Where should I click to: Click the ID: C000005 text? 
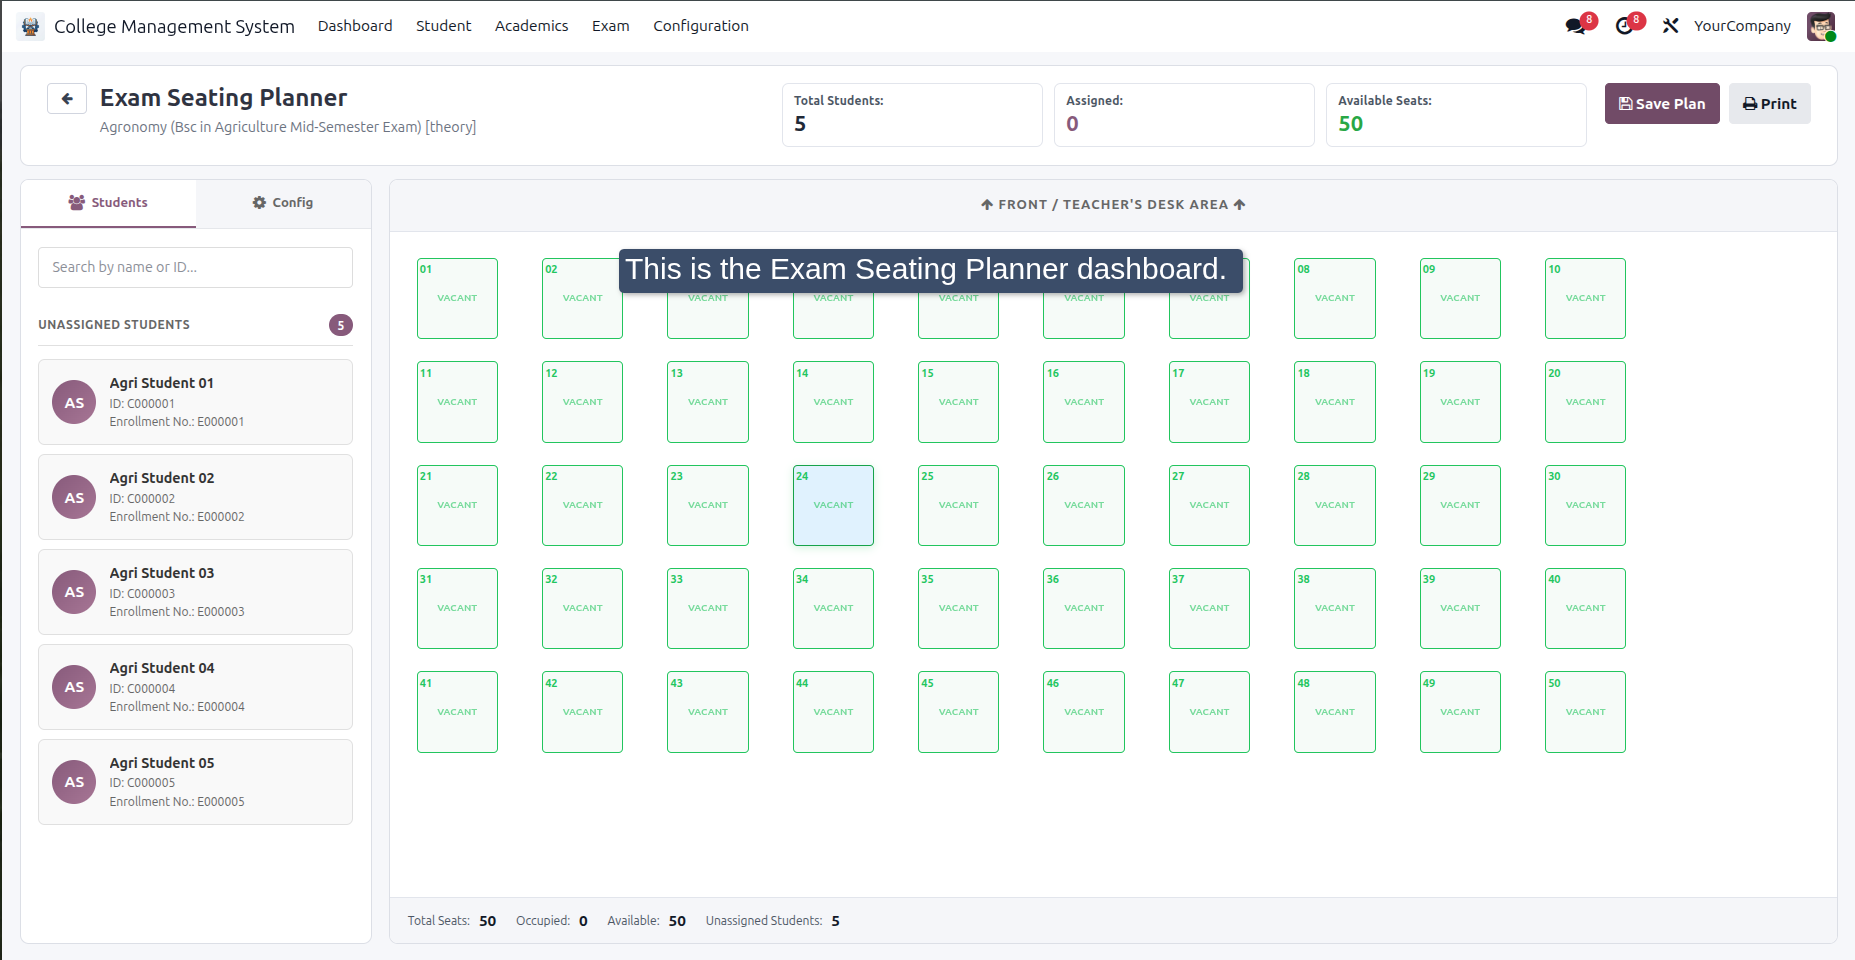pyautogui.click(x=142, y=783)
